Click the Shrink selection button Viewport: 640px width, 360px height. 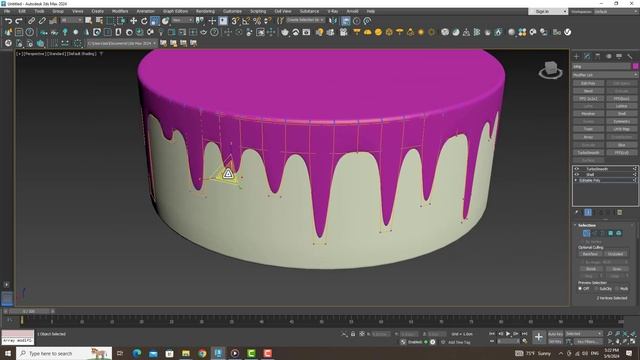(591, 269)
